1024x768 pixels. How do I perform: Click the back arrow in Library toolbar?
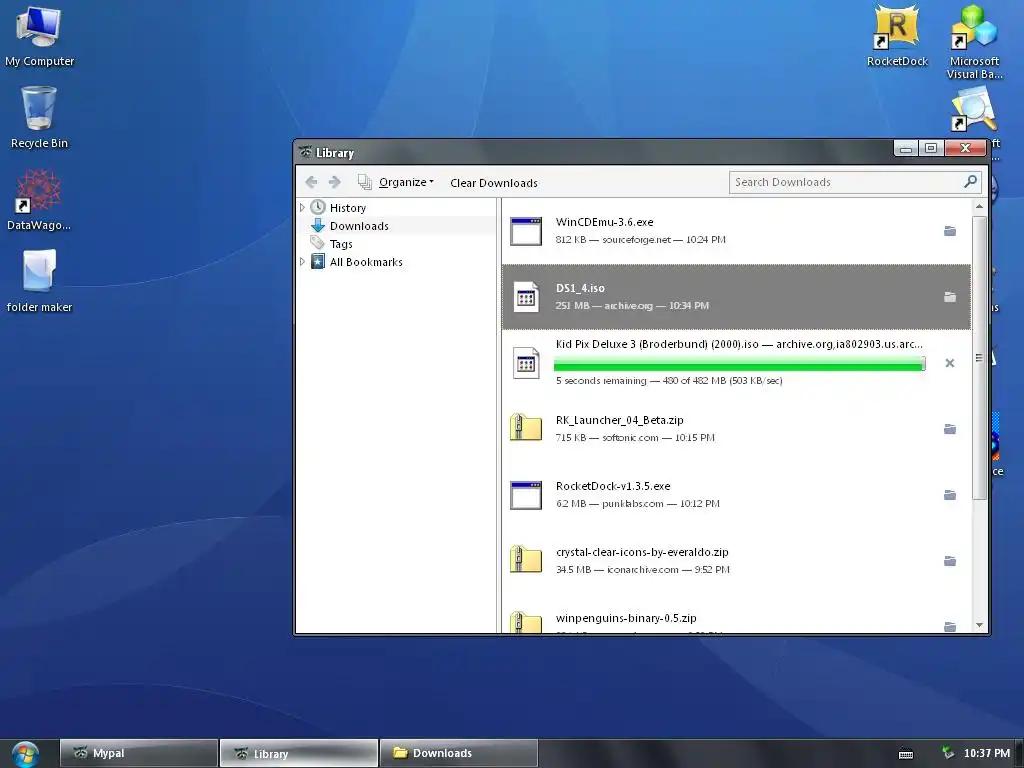312,182
